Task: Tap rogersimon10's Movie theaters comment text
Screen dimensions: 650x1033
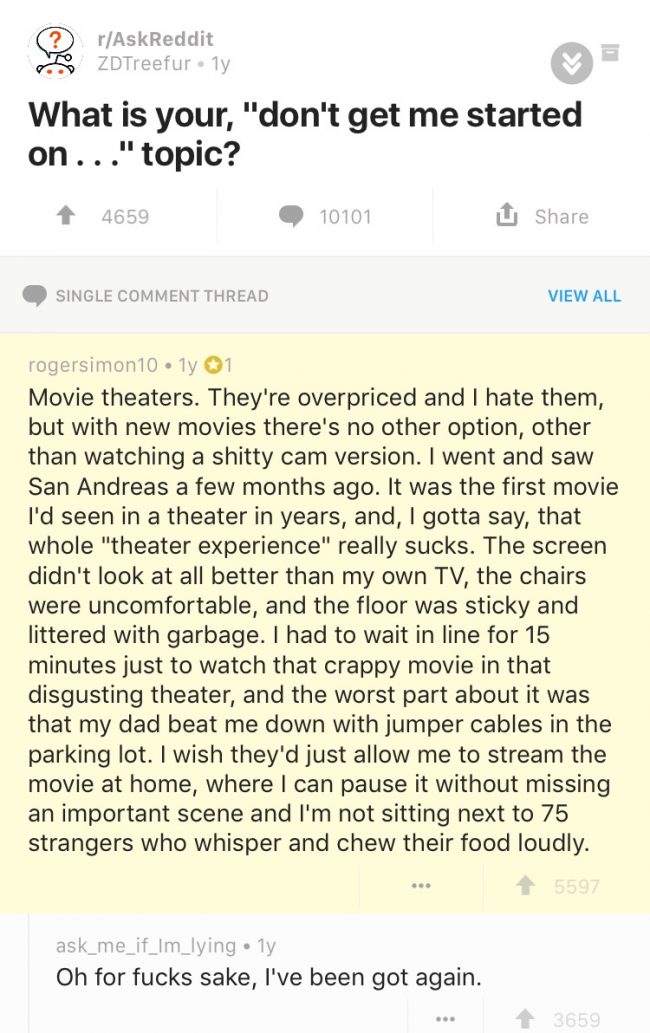Action: tap(323, 620)
